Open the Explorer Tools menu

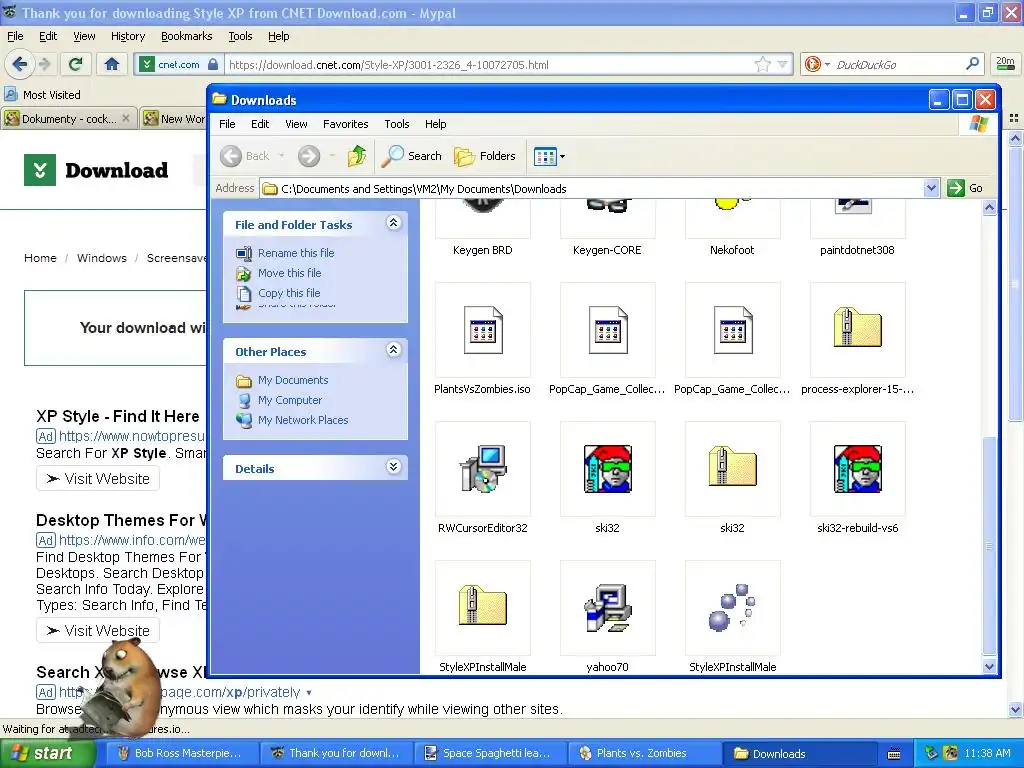pyautogui.click(x=396, y=124)
